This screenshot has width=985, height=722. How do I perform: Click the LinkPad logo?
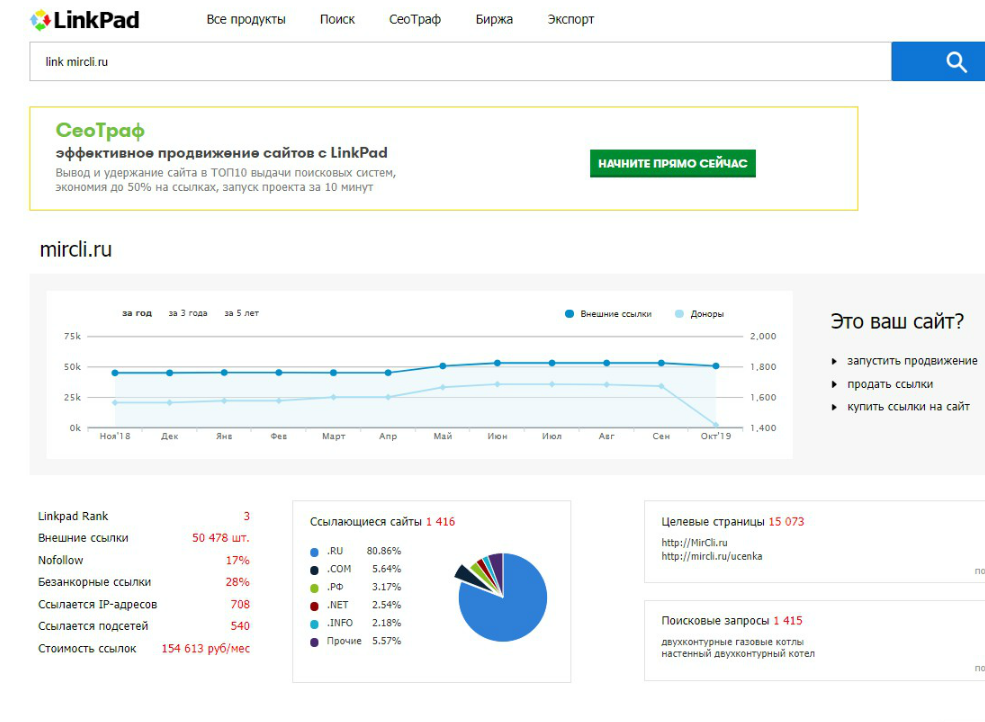[x=85, y=19]
